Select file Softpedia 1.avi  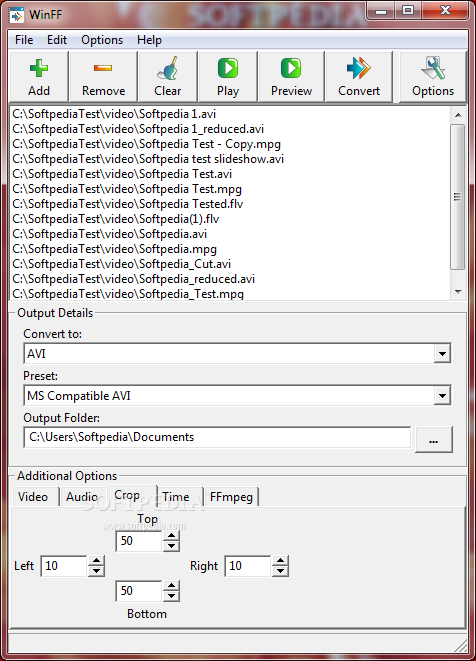click(x=114, y=114)
